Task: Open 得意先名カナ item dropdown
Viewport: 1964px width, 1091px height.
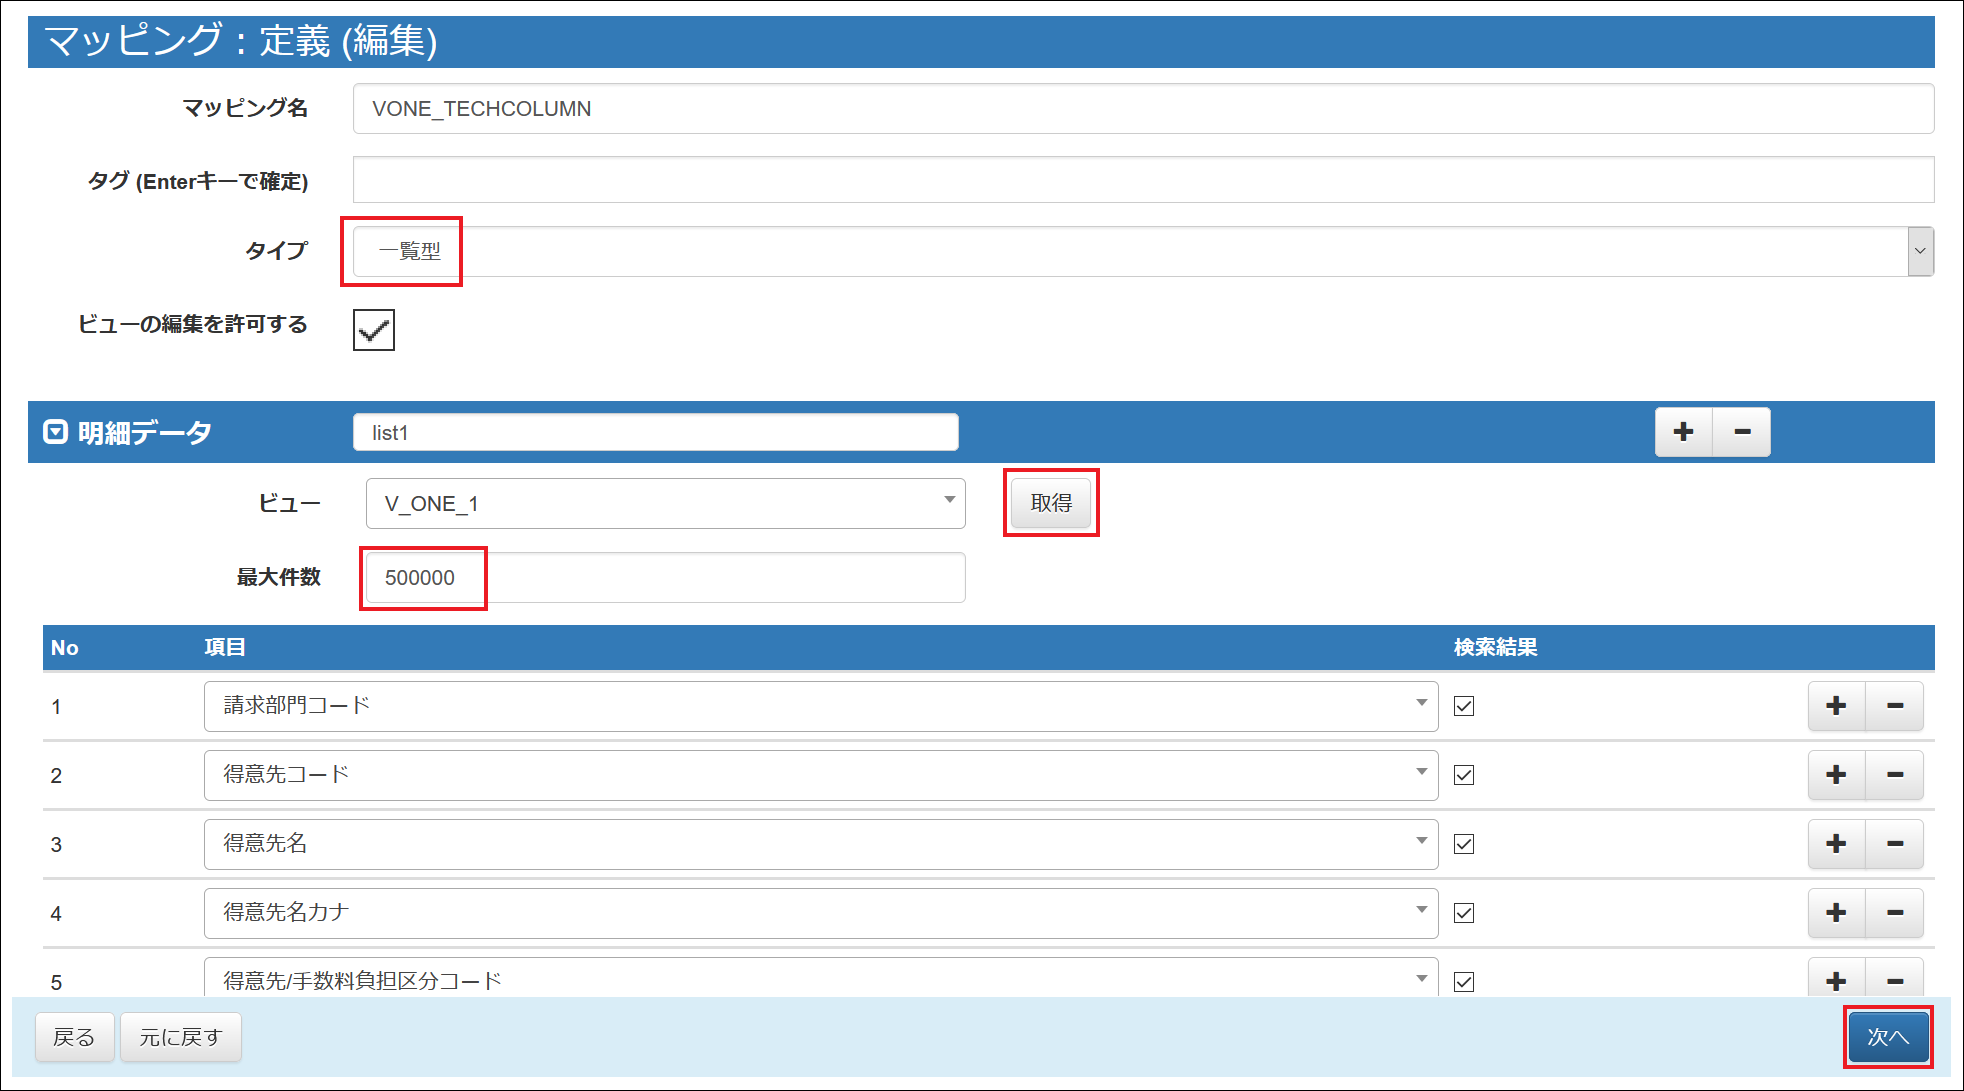Action: click(820, 913)
